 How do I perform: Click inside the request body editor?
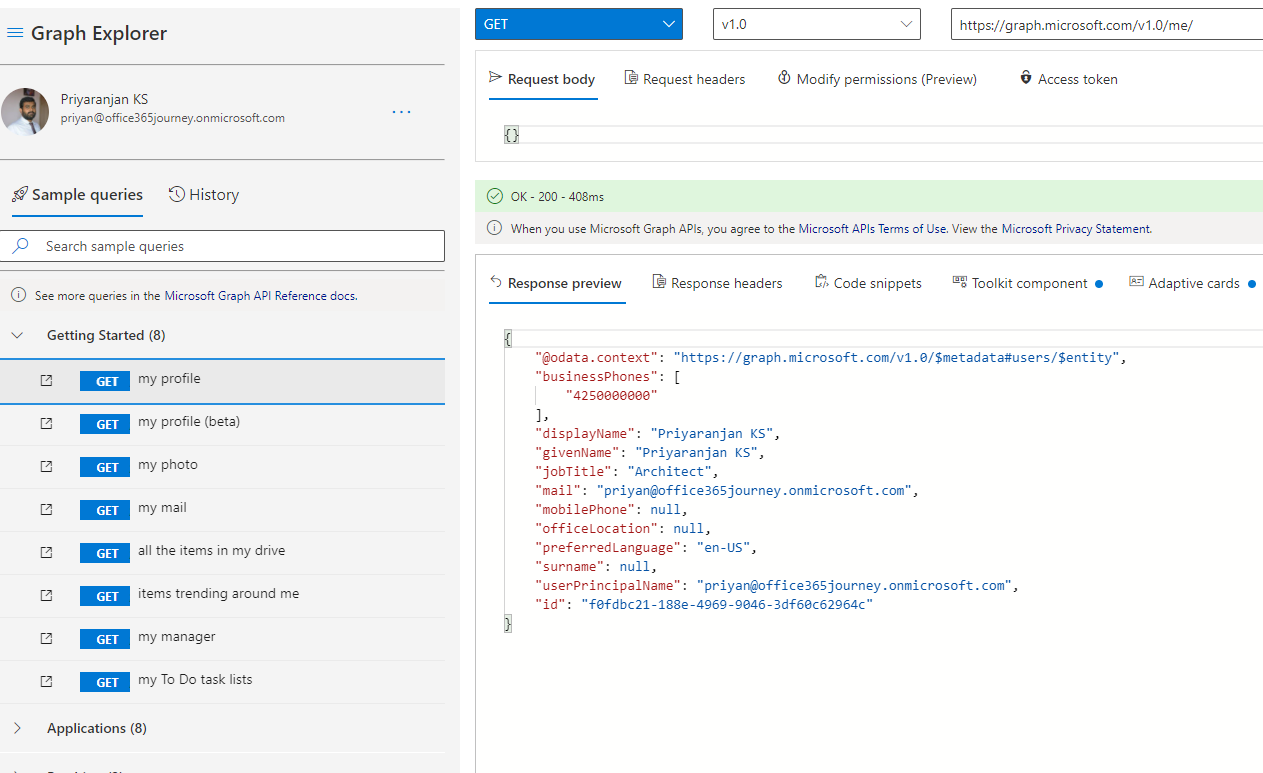tap(883, 135)
